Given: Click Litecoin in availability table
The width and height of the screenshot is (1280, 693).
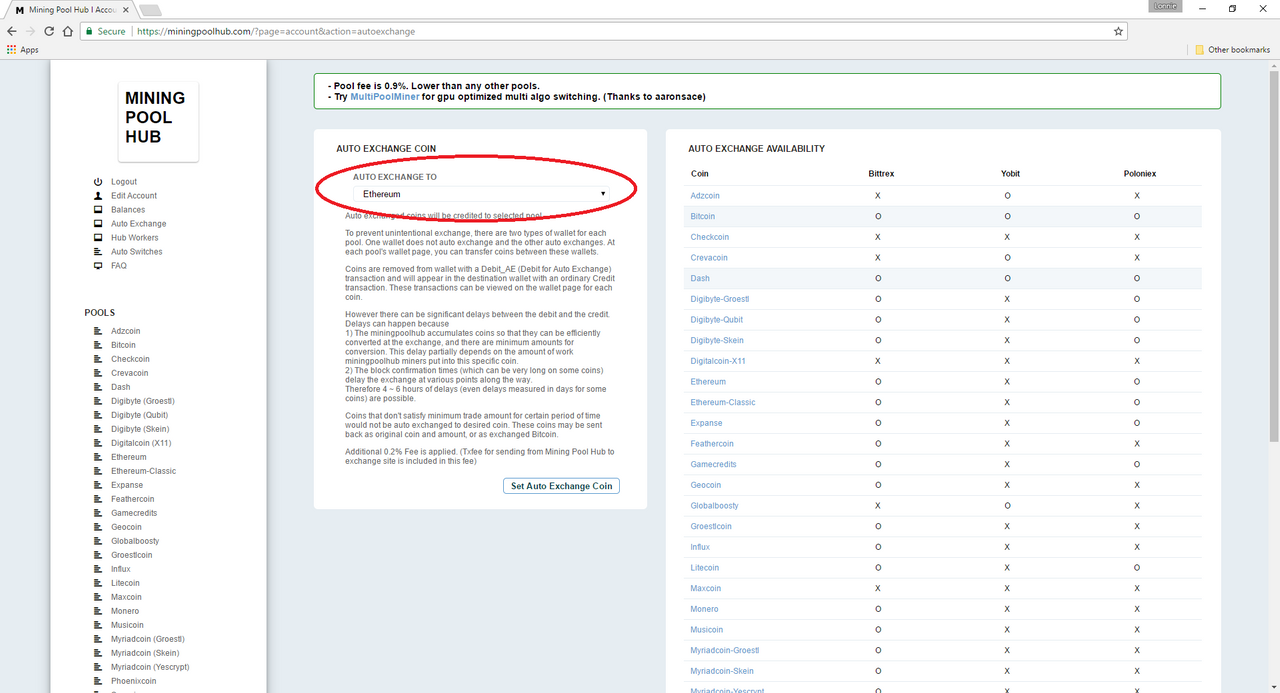Looking at the screenshot, I should (x=705, y=568).
